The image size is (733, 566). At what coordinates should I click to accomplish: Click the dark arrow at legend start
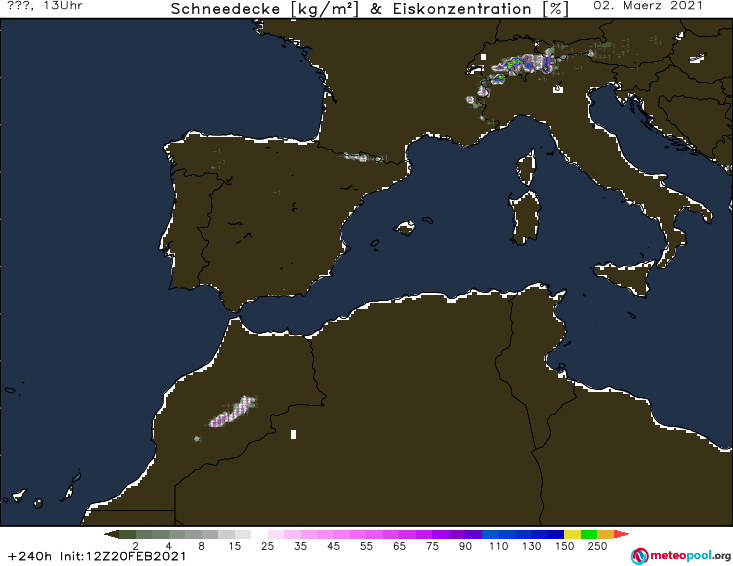pyautogui.click(x=111, y=534)
